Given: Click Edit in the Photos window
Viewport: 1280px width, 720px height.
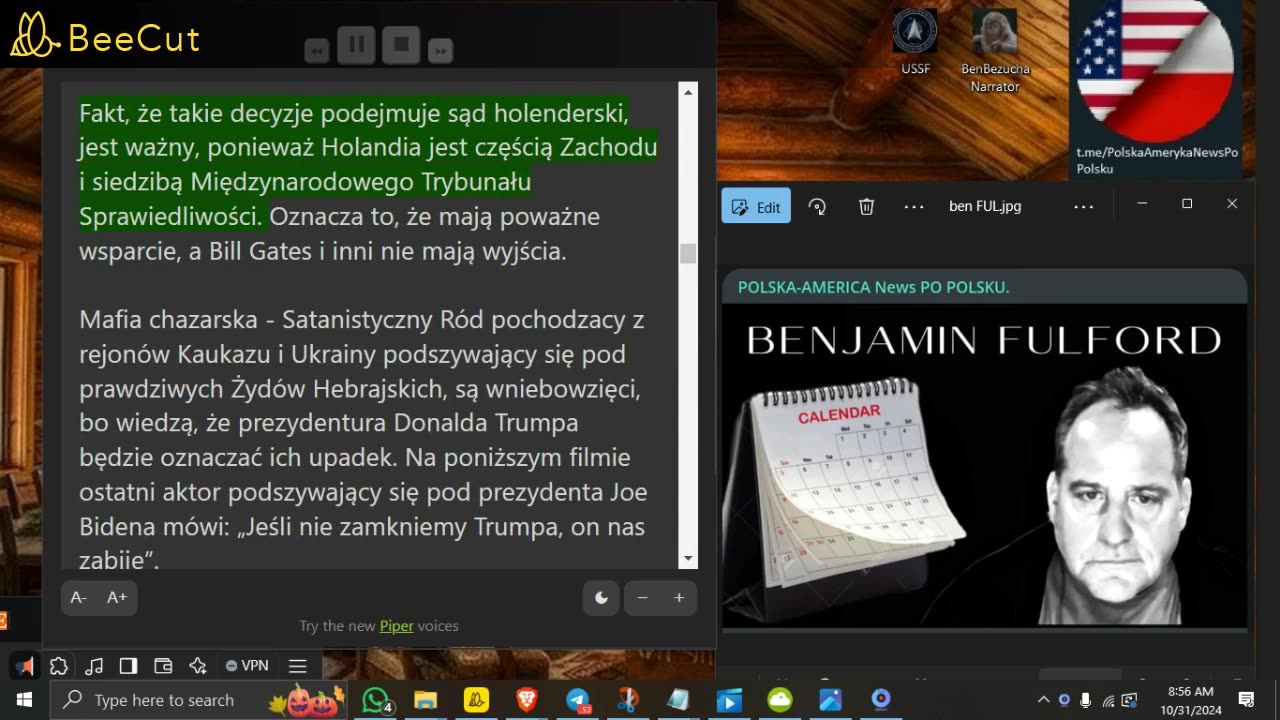Looking at the screenshot, I should (756, 207).
